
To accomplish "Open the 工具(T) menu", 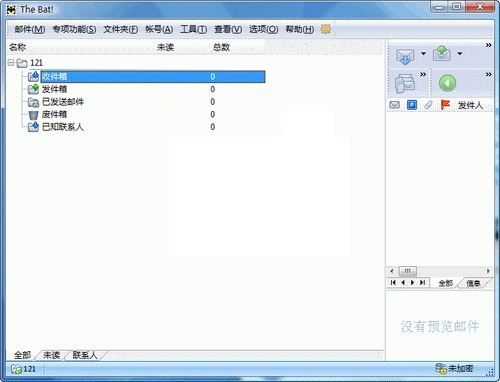I will click(193, 29).
